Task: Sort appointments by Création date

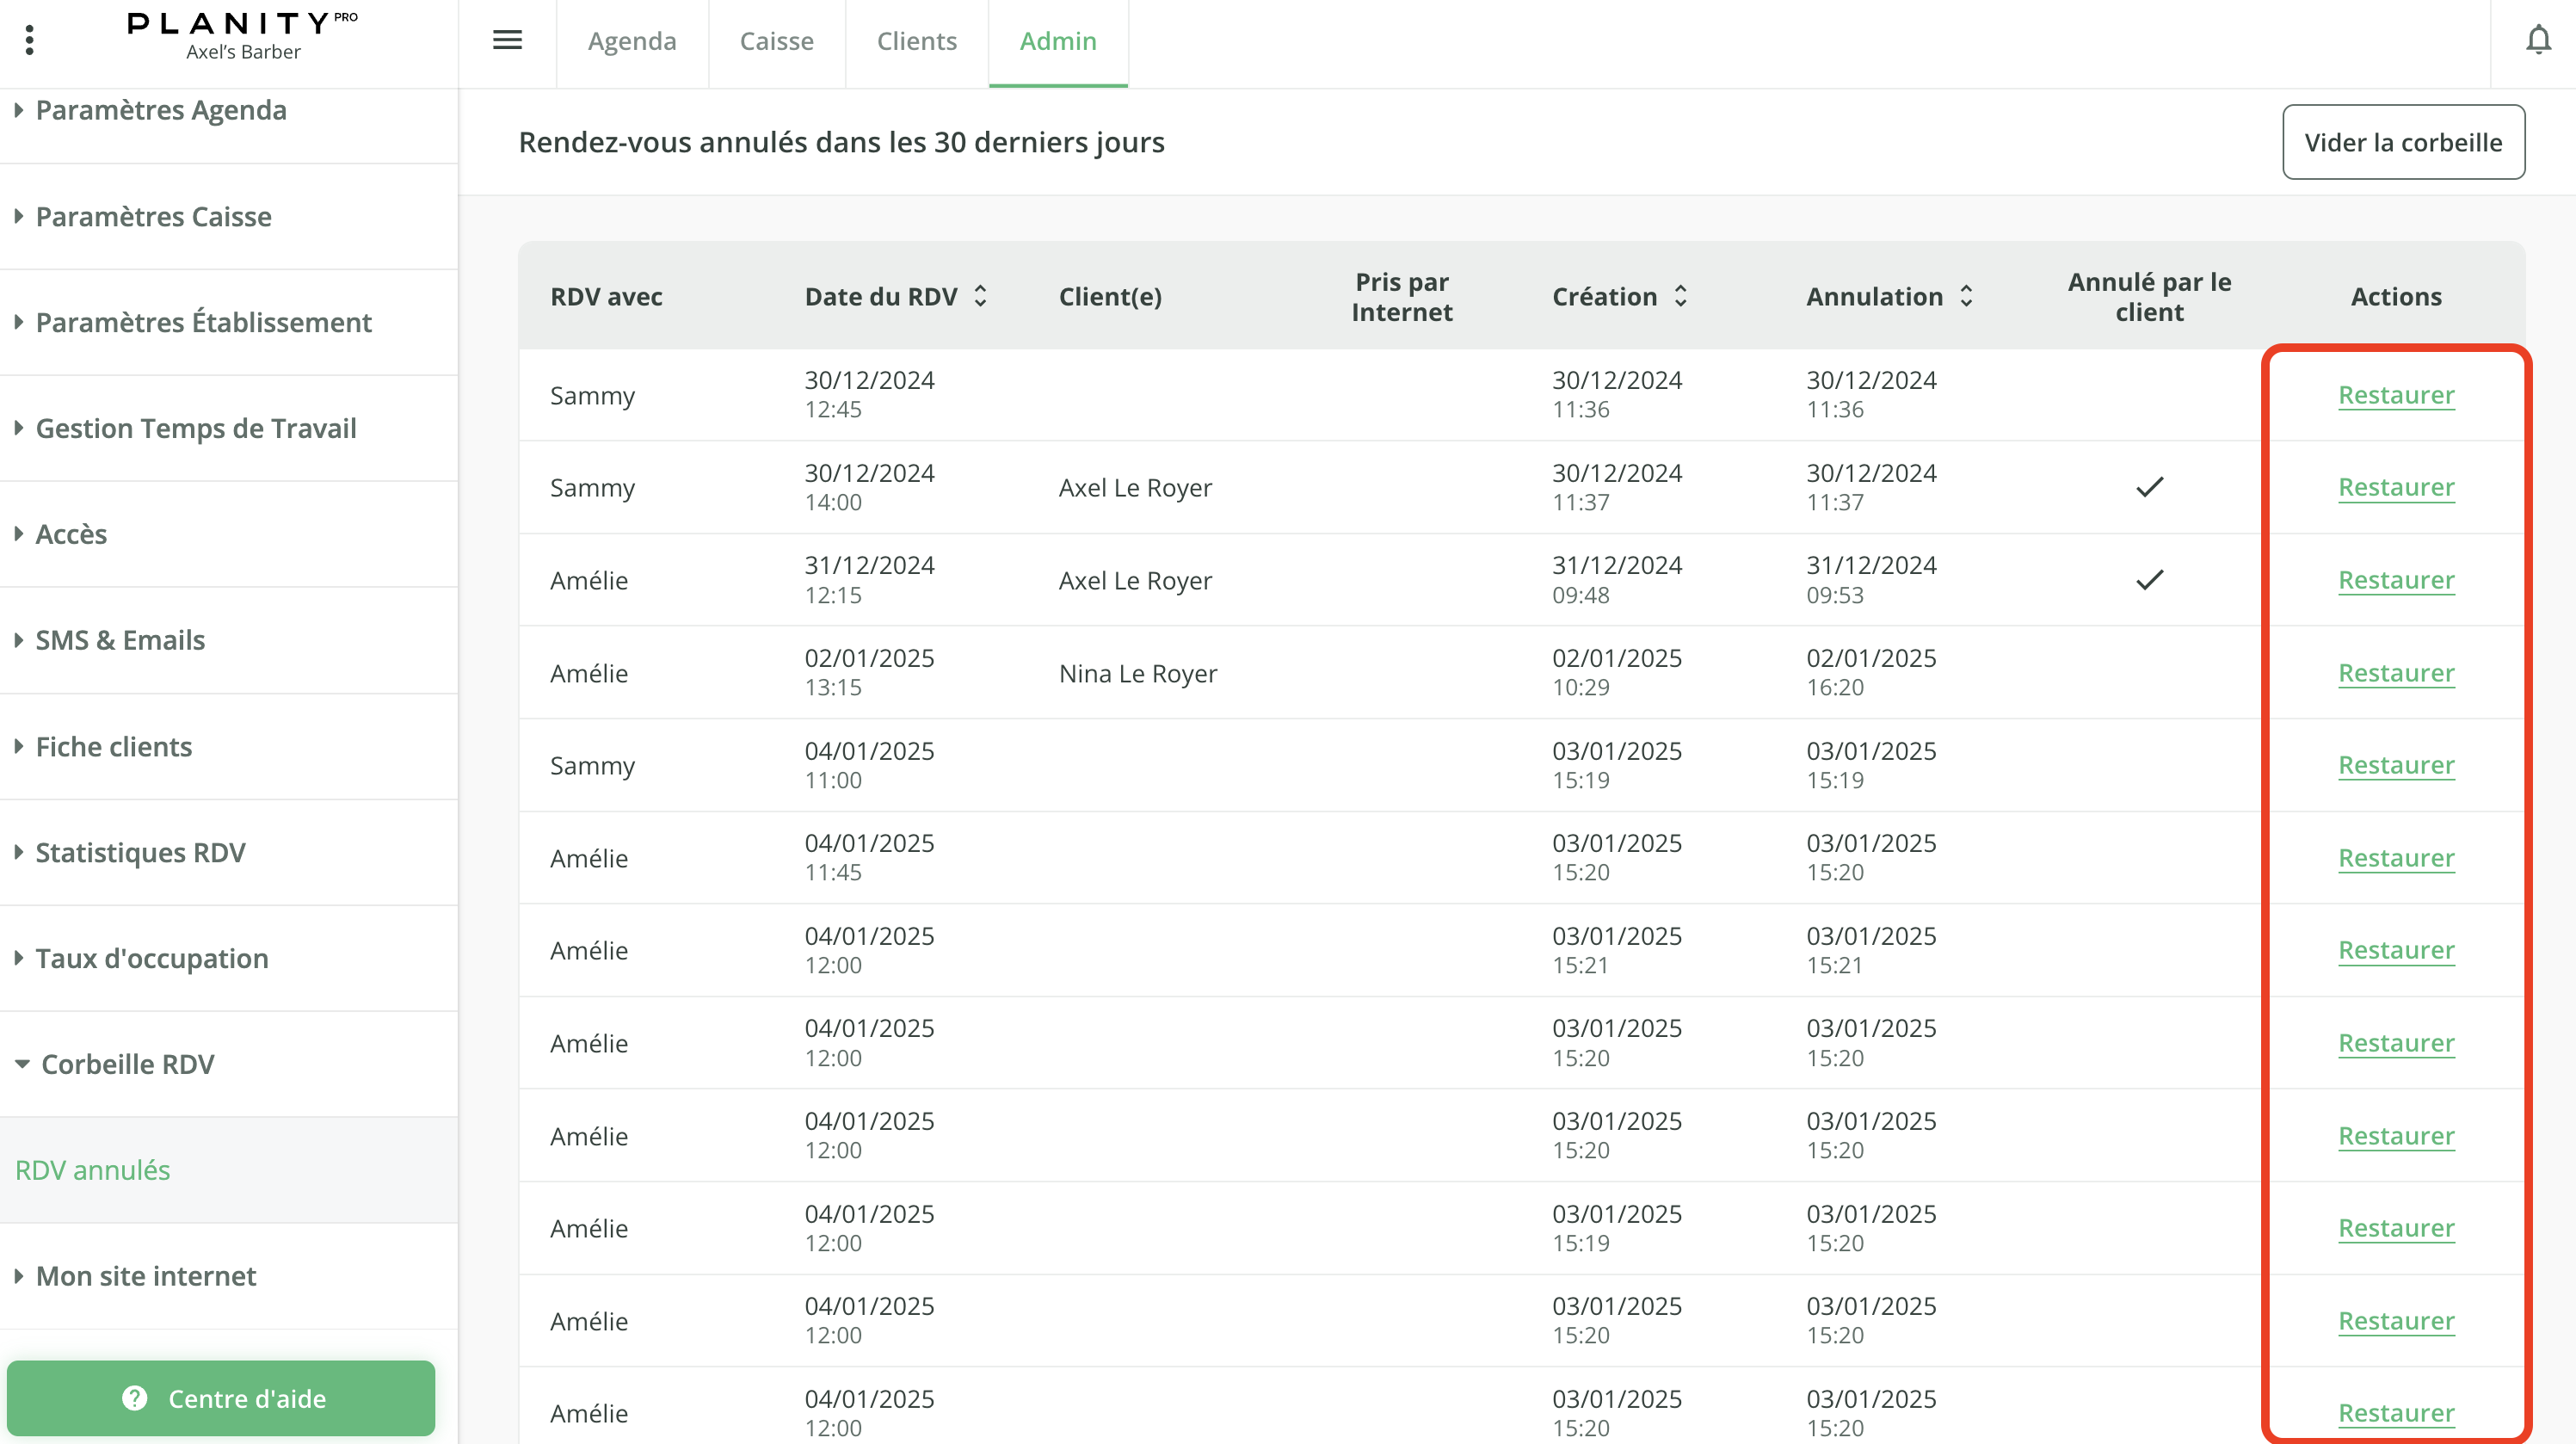Action: tap(1680, 296)
